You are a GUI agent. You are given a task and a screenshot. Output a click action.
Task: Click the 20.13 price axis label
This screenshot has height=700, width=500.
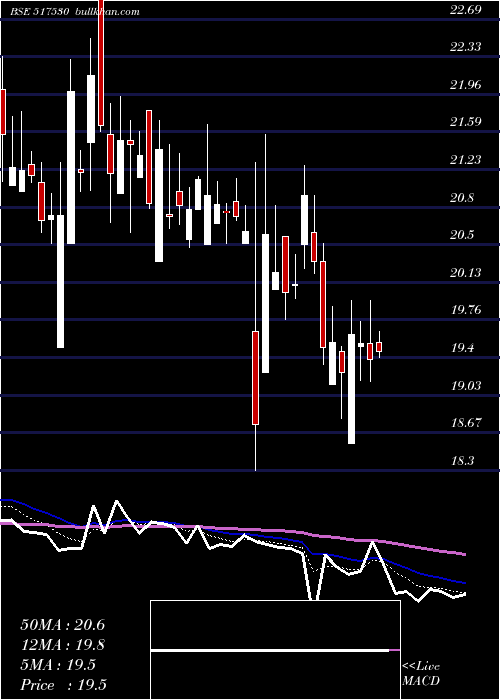[x=466, y=273]
